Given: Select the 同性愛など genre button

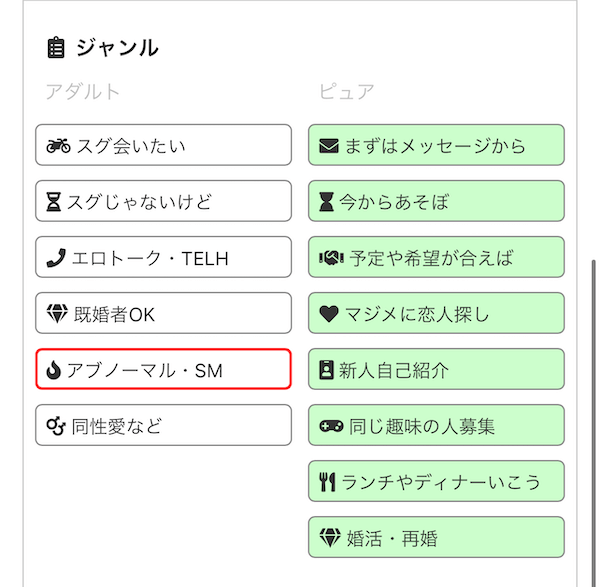Looking at the screenshot, I should tap(163, 425).
